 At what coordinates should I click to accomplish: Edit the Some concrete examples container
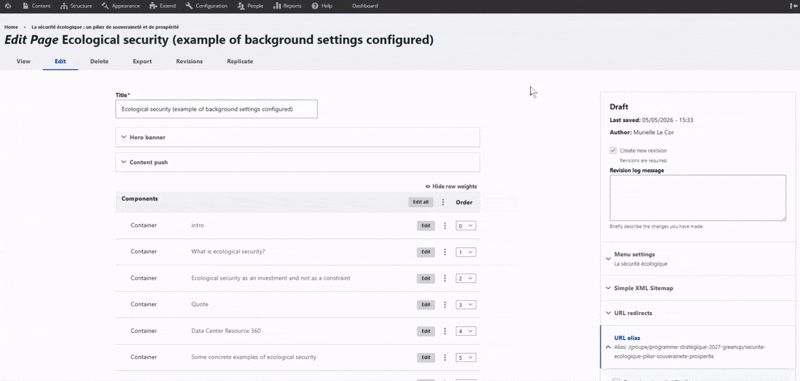(426, 358)
